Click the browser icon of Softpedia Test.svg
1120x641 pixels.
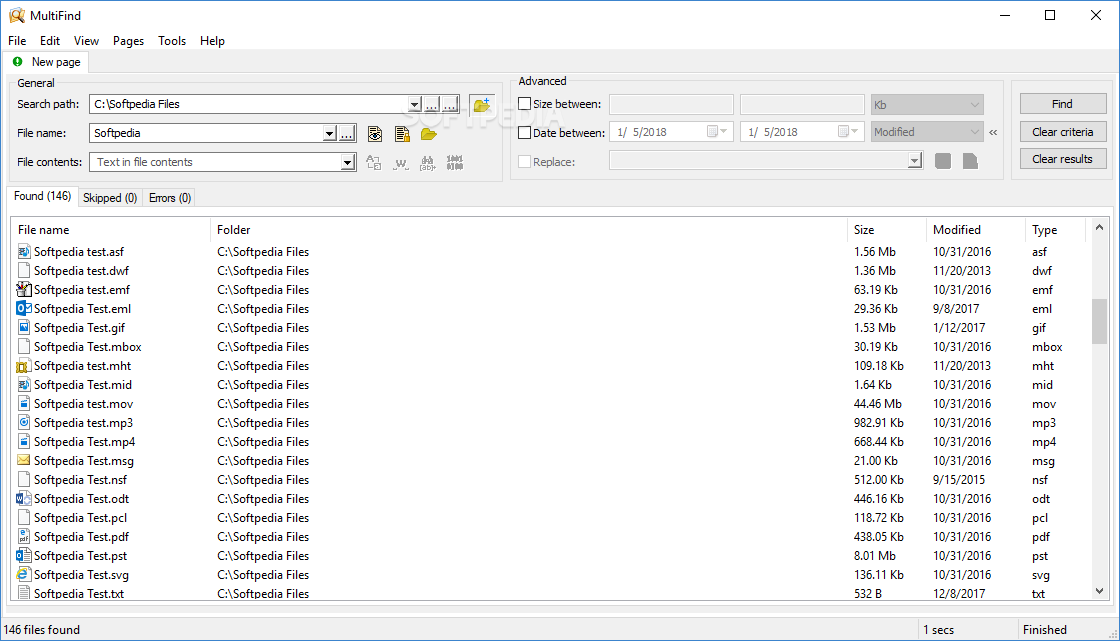pos(24,575)
